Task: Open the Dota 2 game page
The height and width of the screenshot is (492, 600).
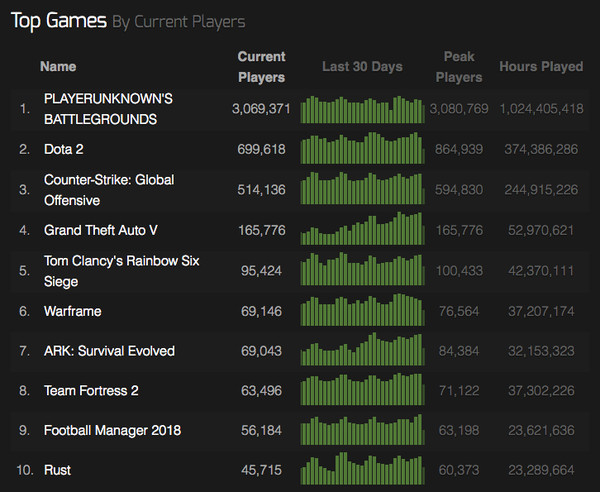Action: pos(65,149)
